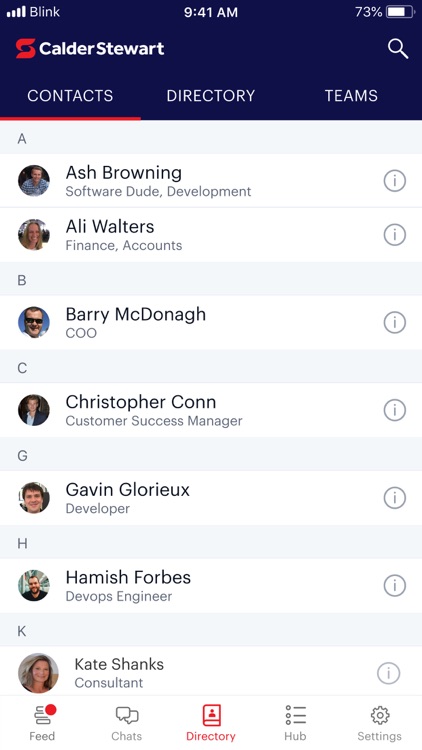Go to Chats in bottom bar
The image size is (422, 750).
point(127,723)
